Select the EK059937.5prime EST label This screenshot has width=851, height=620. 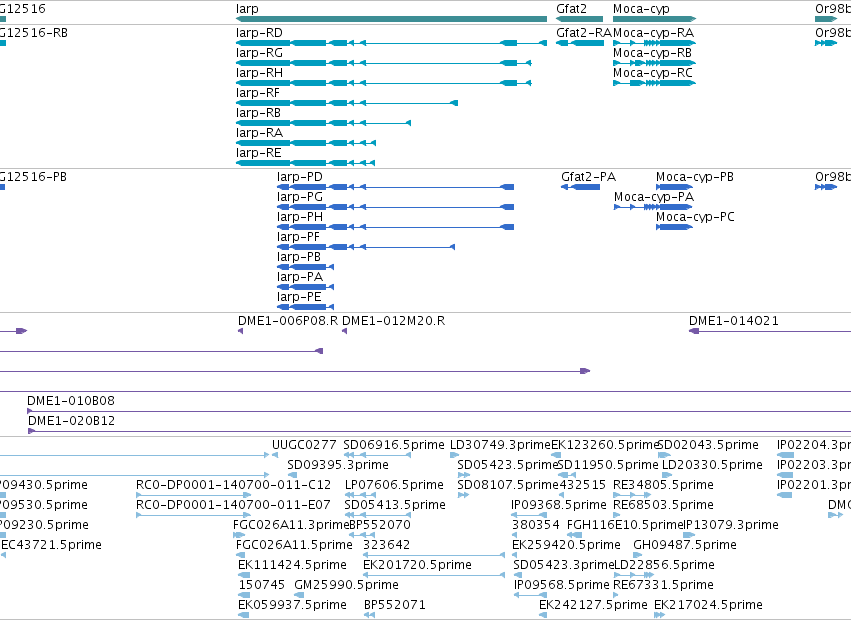(293, 605)
